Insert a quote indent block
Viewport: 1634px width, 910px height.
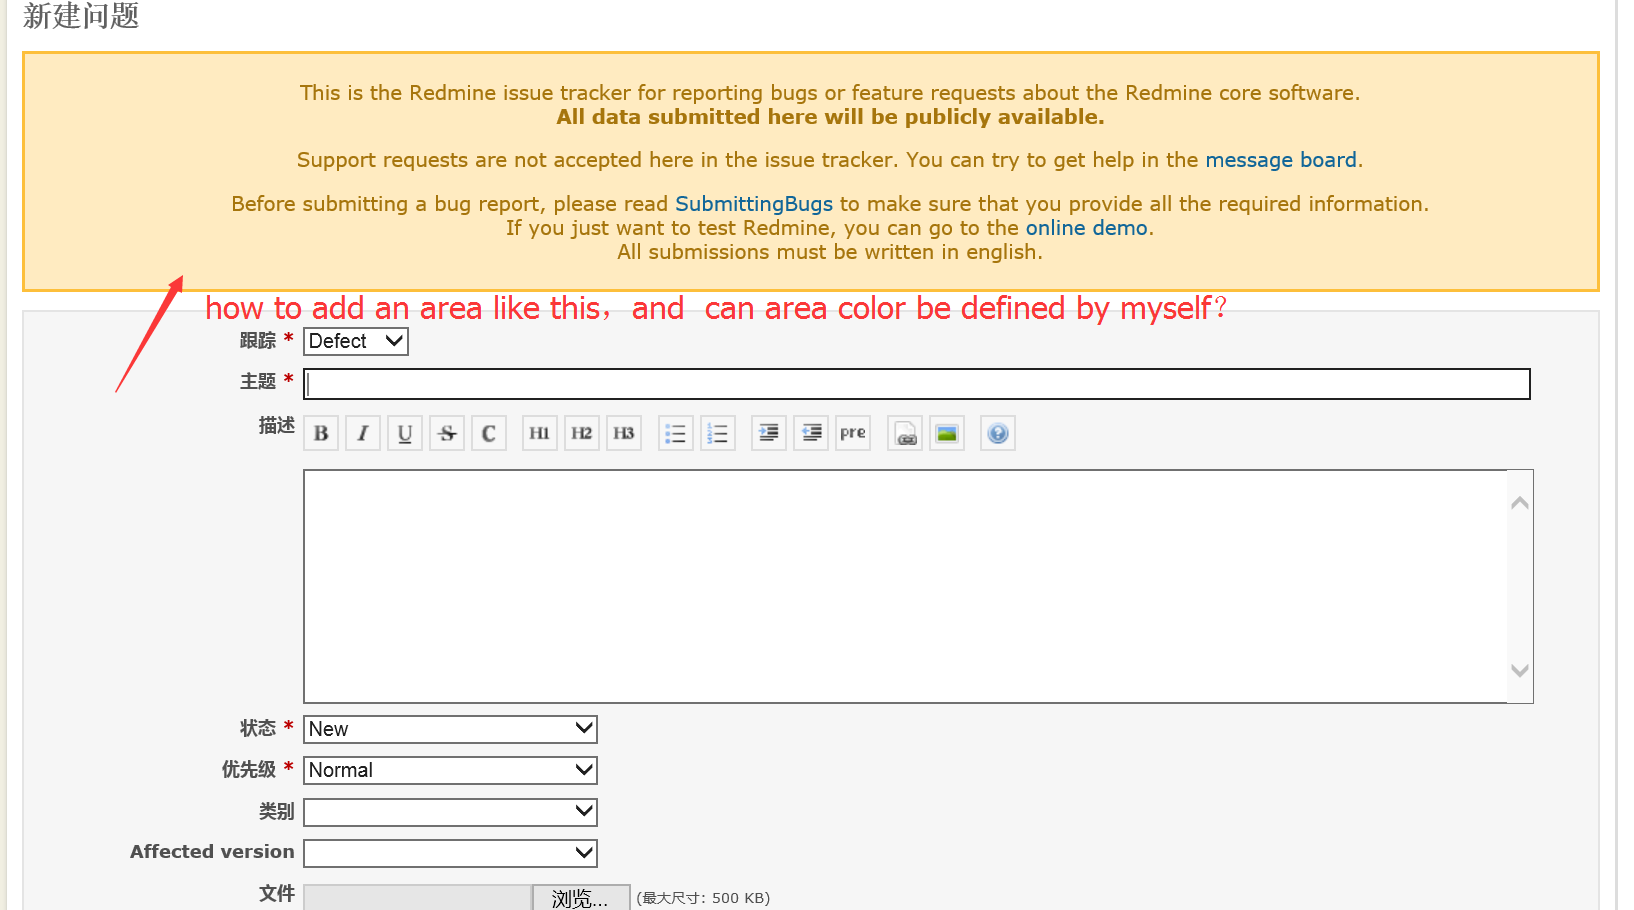pos(769,433)
